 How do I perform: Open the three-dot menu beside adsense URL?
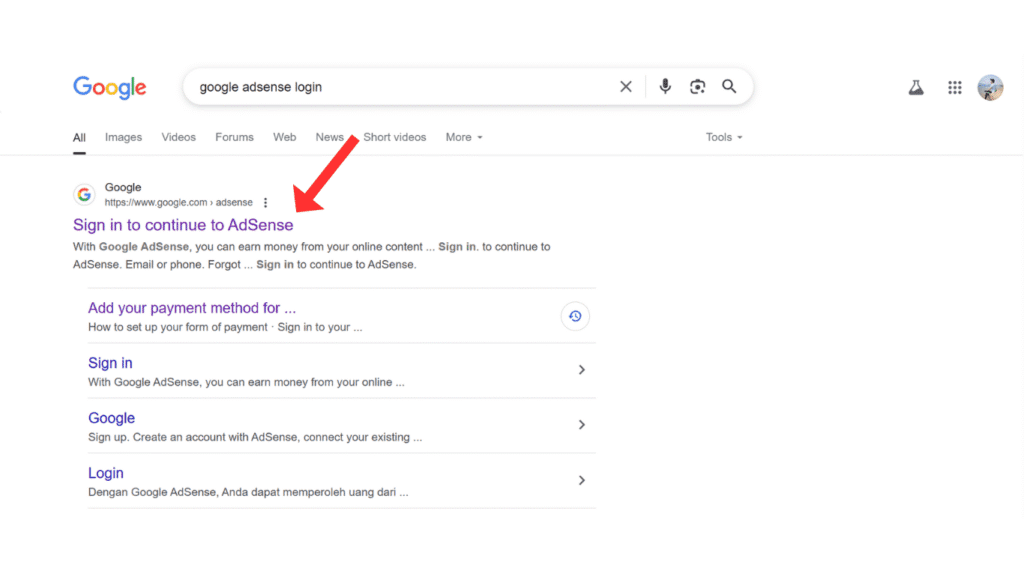tap(265, 202)
